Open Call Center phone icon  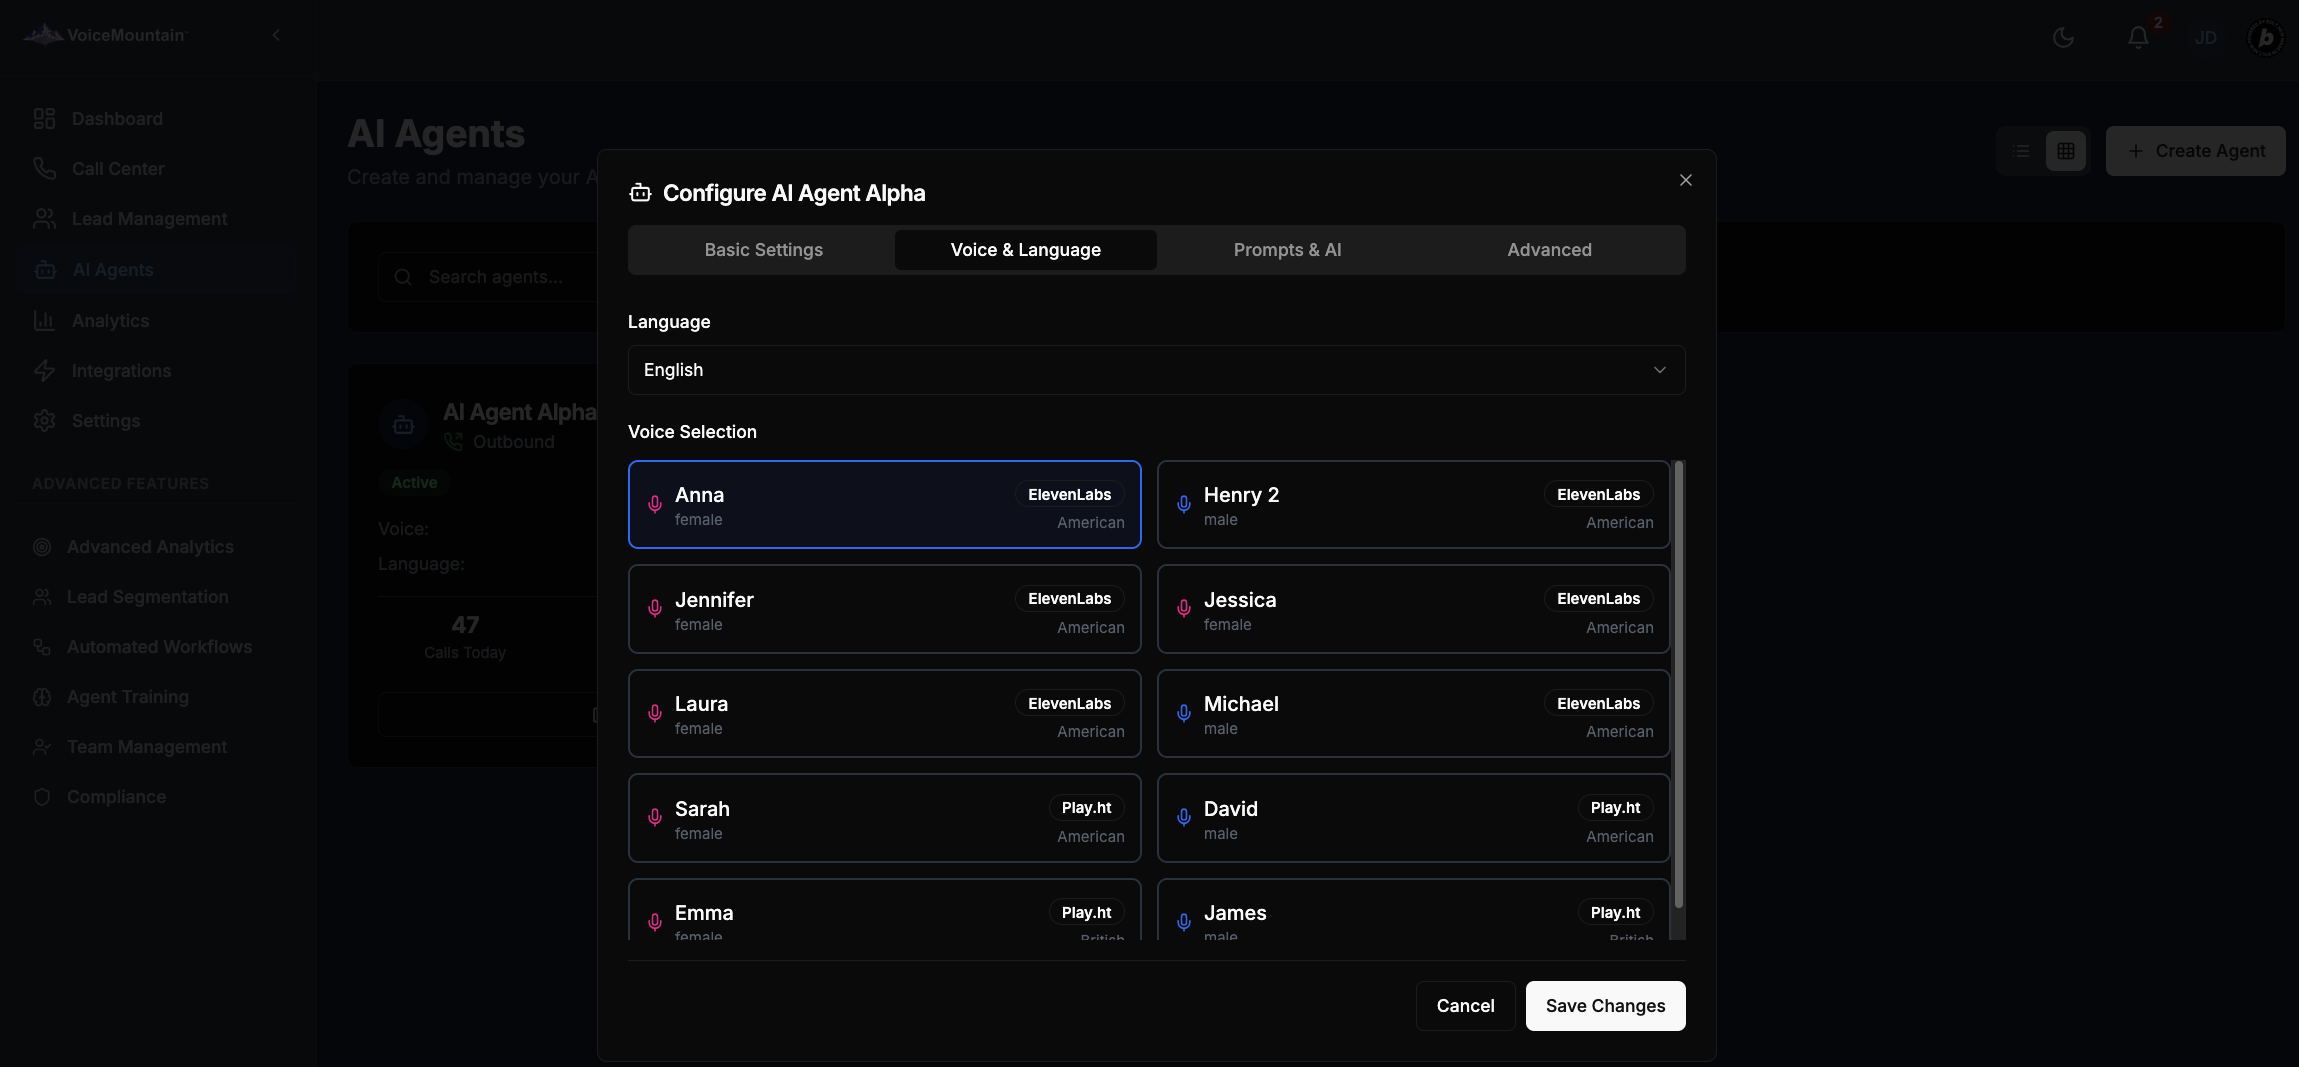pos(44,169)
